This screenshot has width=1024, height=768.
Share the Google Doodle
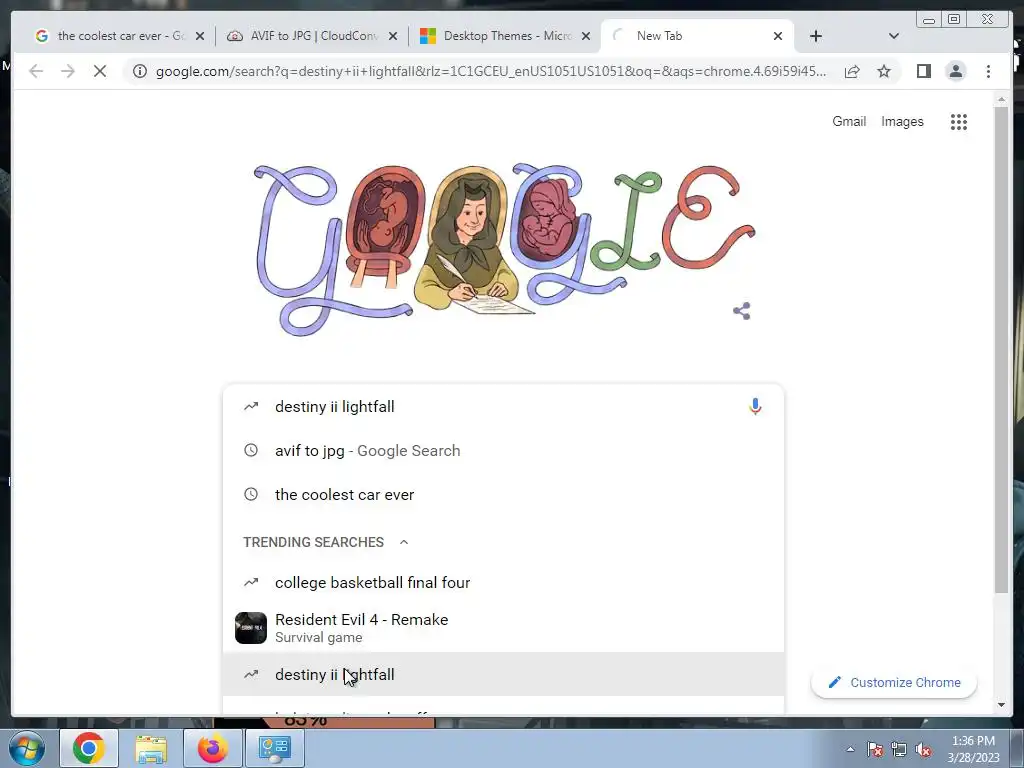pos(741,311)
